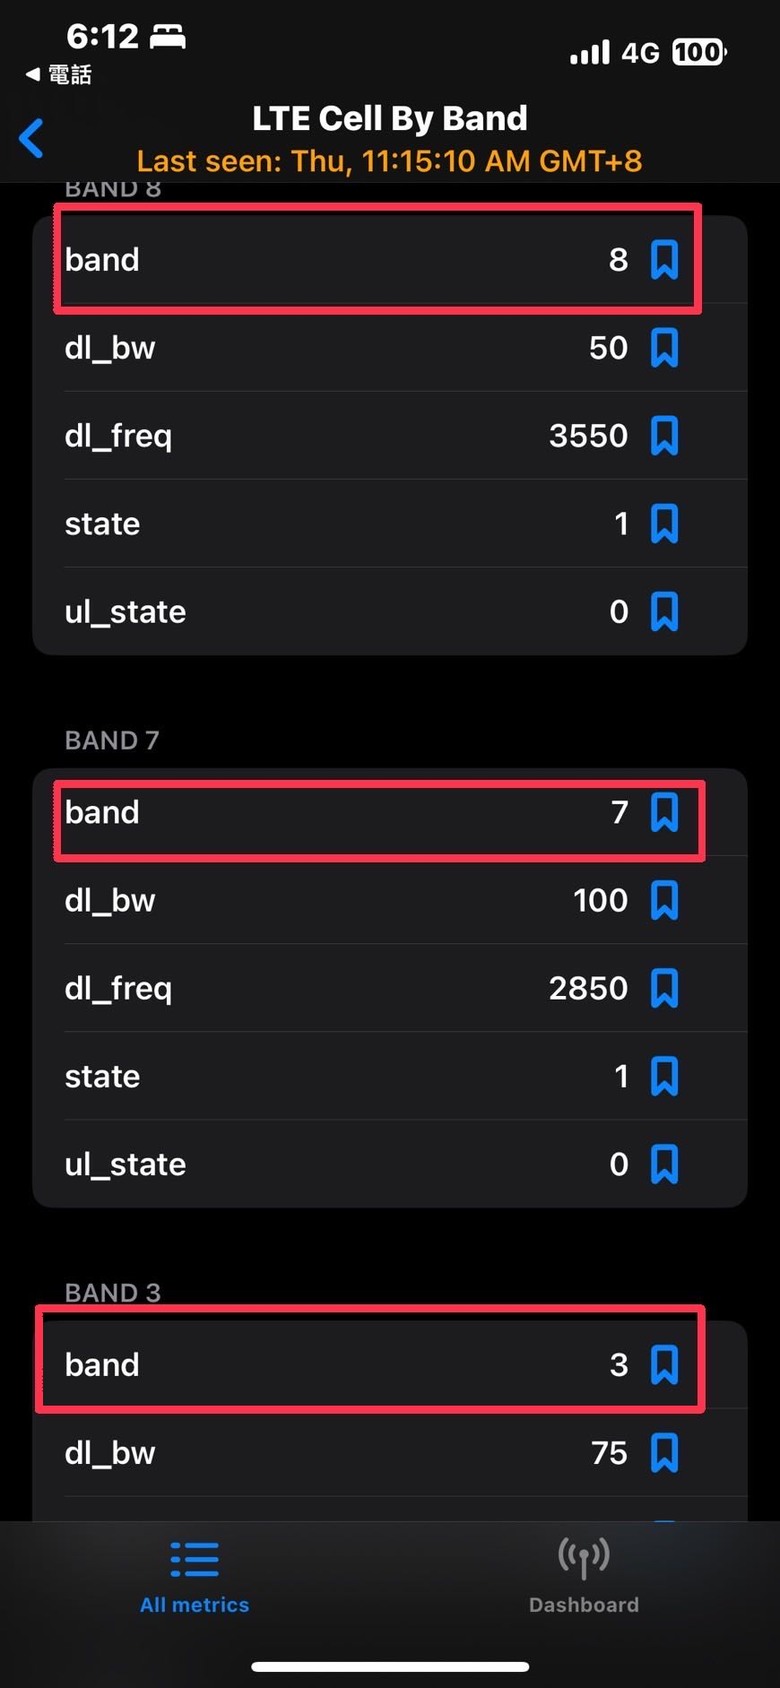Bookmark the dl_freq 2850 metric
Image resolution: width=780 pixels, height=1688 pixels.
pos(664,989)
